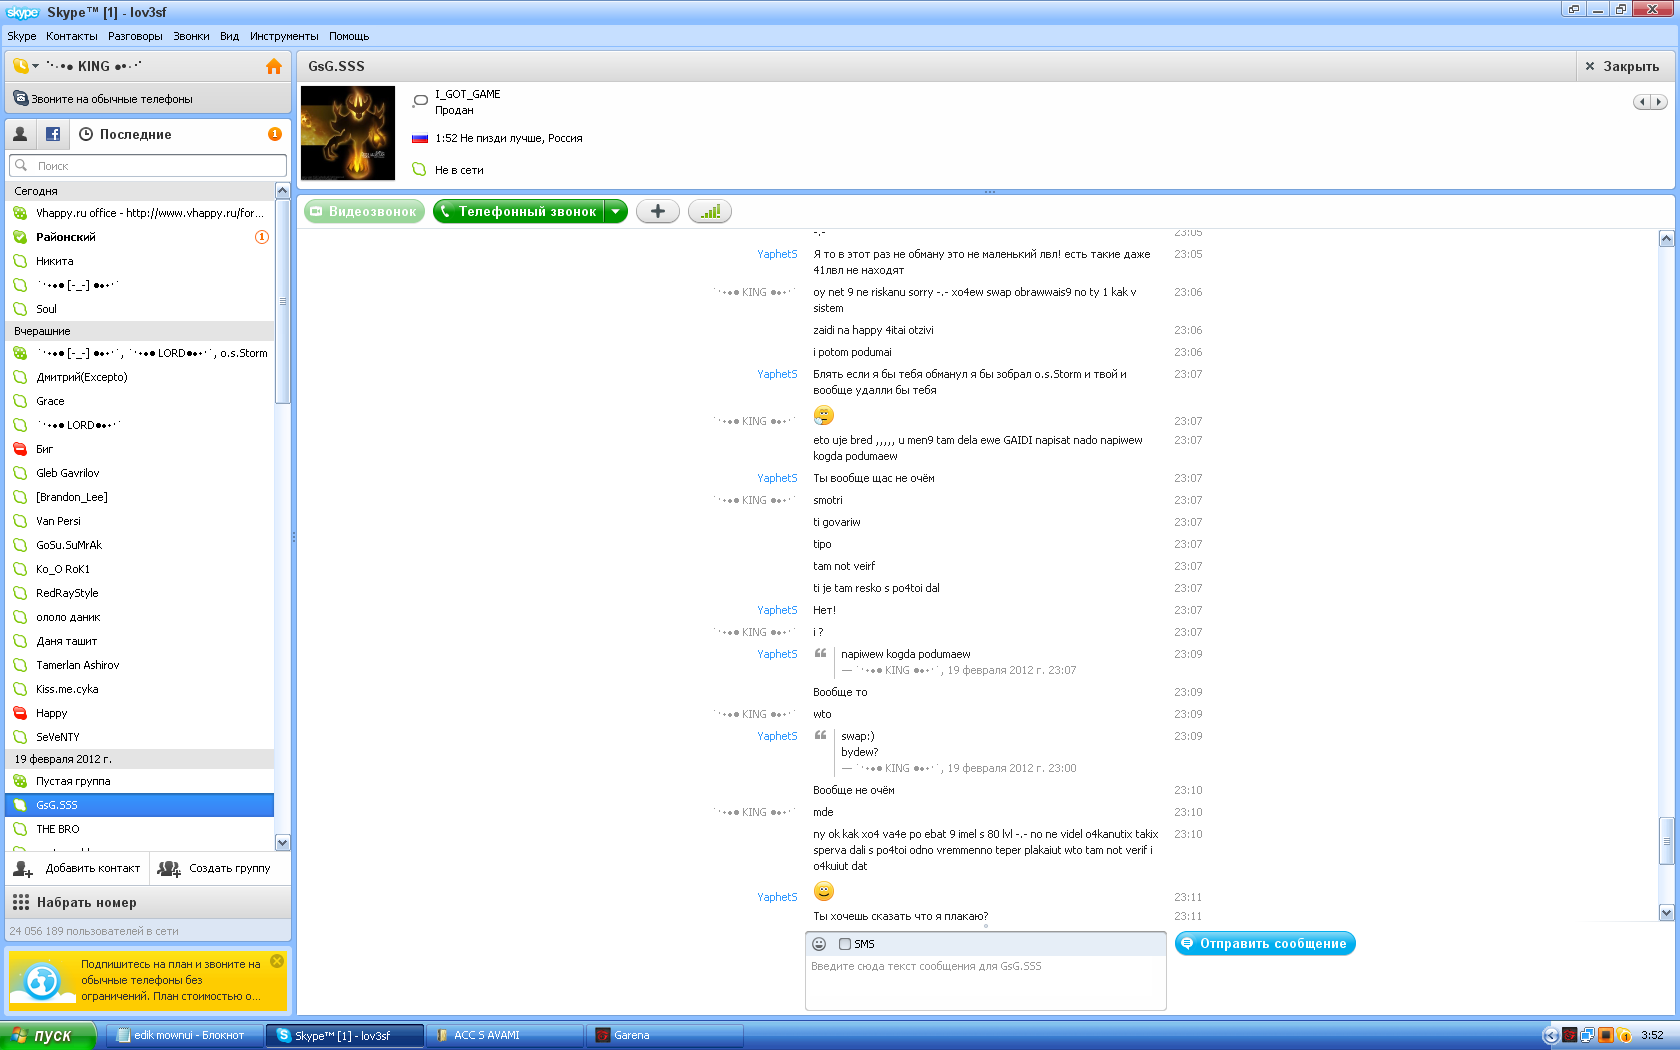This screenshot has width=1680, height=1050.
Task: Open the Набрать номер dial pad
Action: click(148, 902)
